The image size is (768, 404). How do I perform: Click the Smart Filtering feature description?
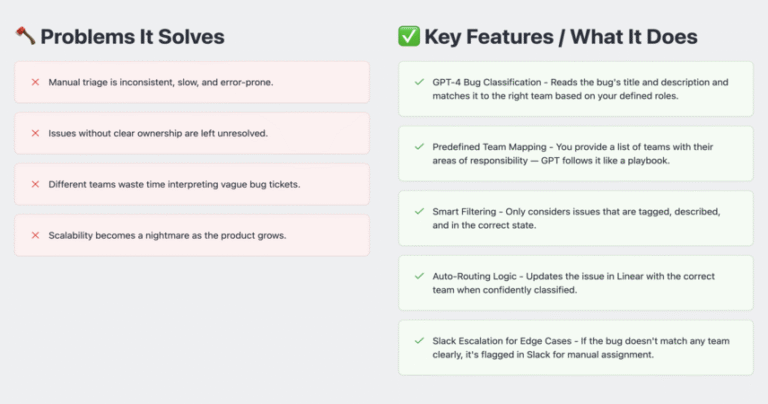tap(576, 218)
